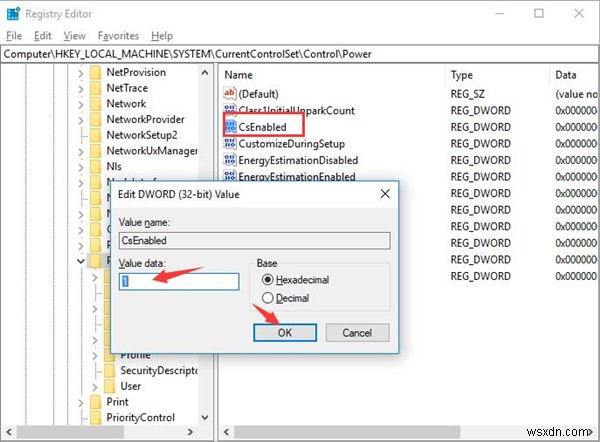Screen dimensions: 600x442
Task: Click the NetworkSetup2 folder icon
Action: tap(95, 135)
